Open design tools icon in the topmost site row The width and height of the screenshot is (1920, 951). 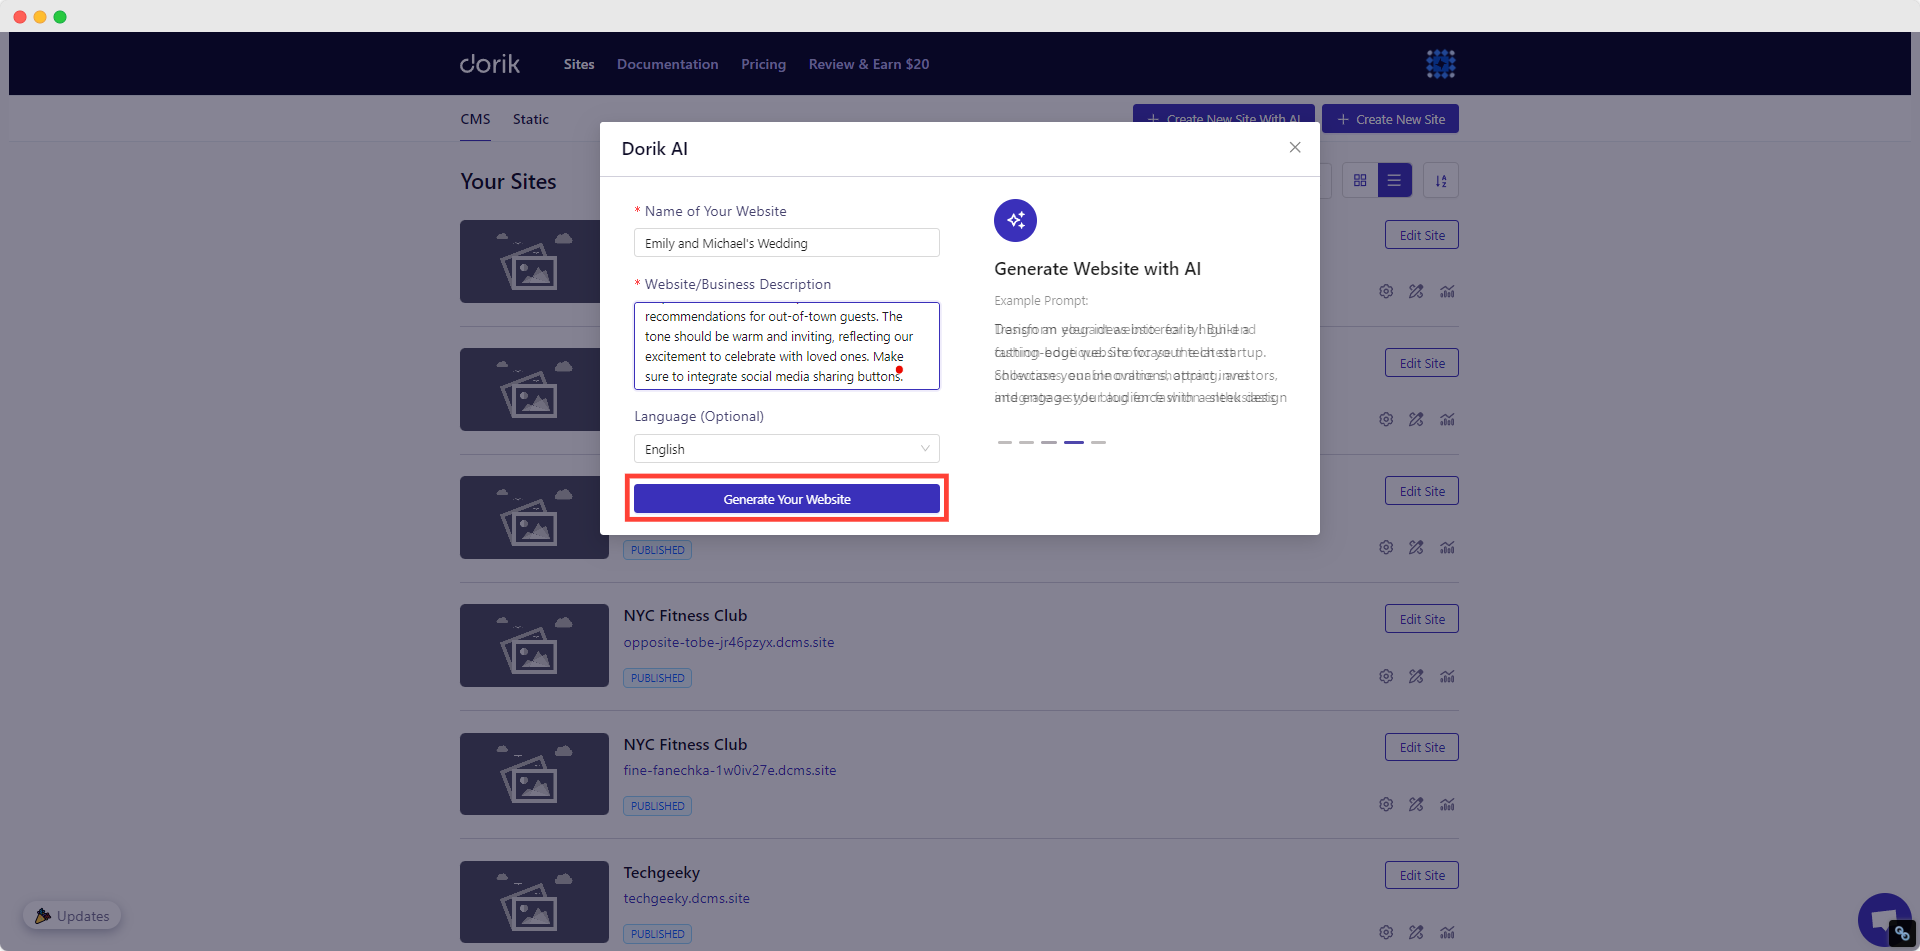(1416, 291)
